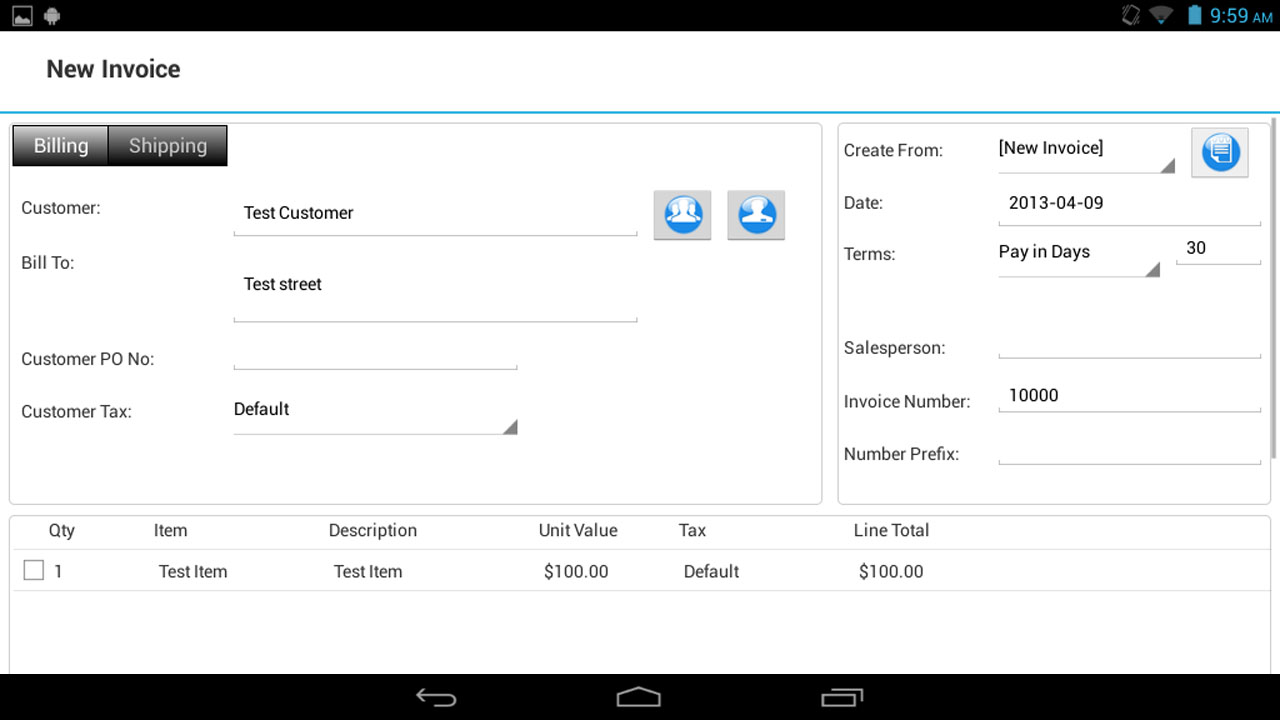
Task: Select the Billing section header
Action: coord(59,145)
